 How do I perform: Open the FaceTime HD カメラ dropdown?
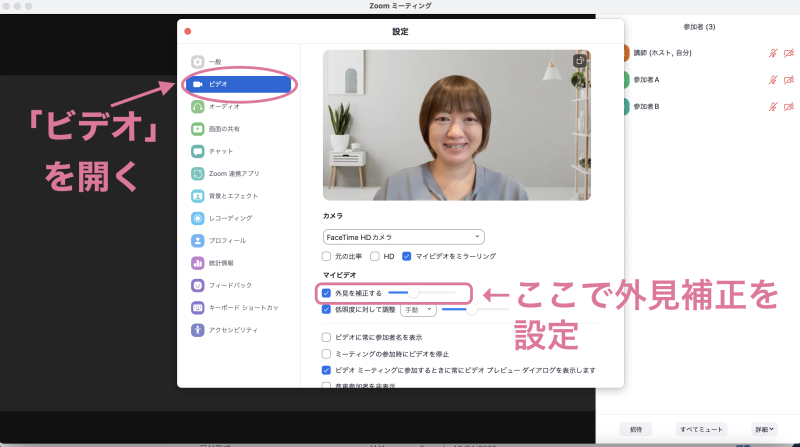pos(404,237)
